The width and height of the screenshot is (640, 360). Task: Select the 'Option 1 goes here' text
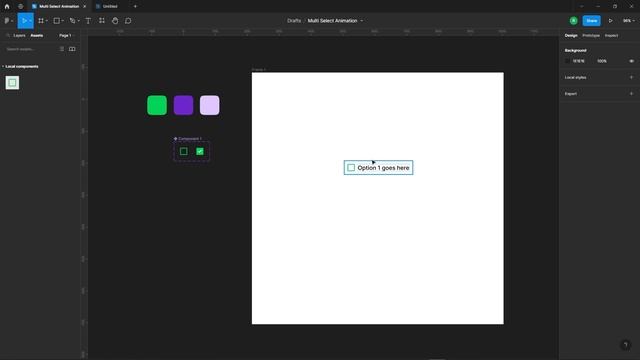(383, 168)
